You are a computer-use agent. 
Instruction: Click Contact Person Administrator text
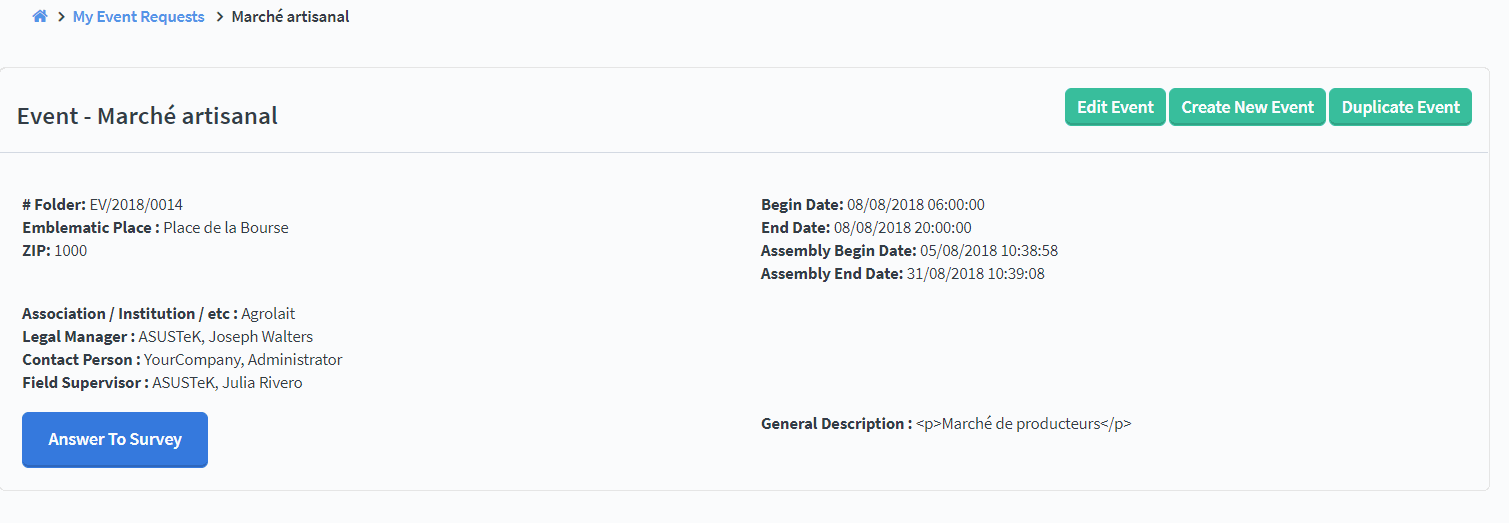coord(243,360)
